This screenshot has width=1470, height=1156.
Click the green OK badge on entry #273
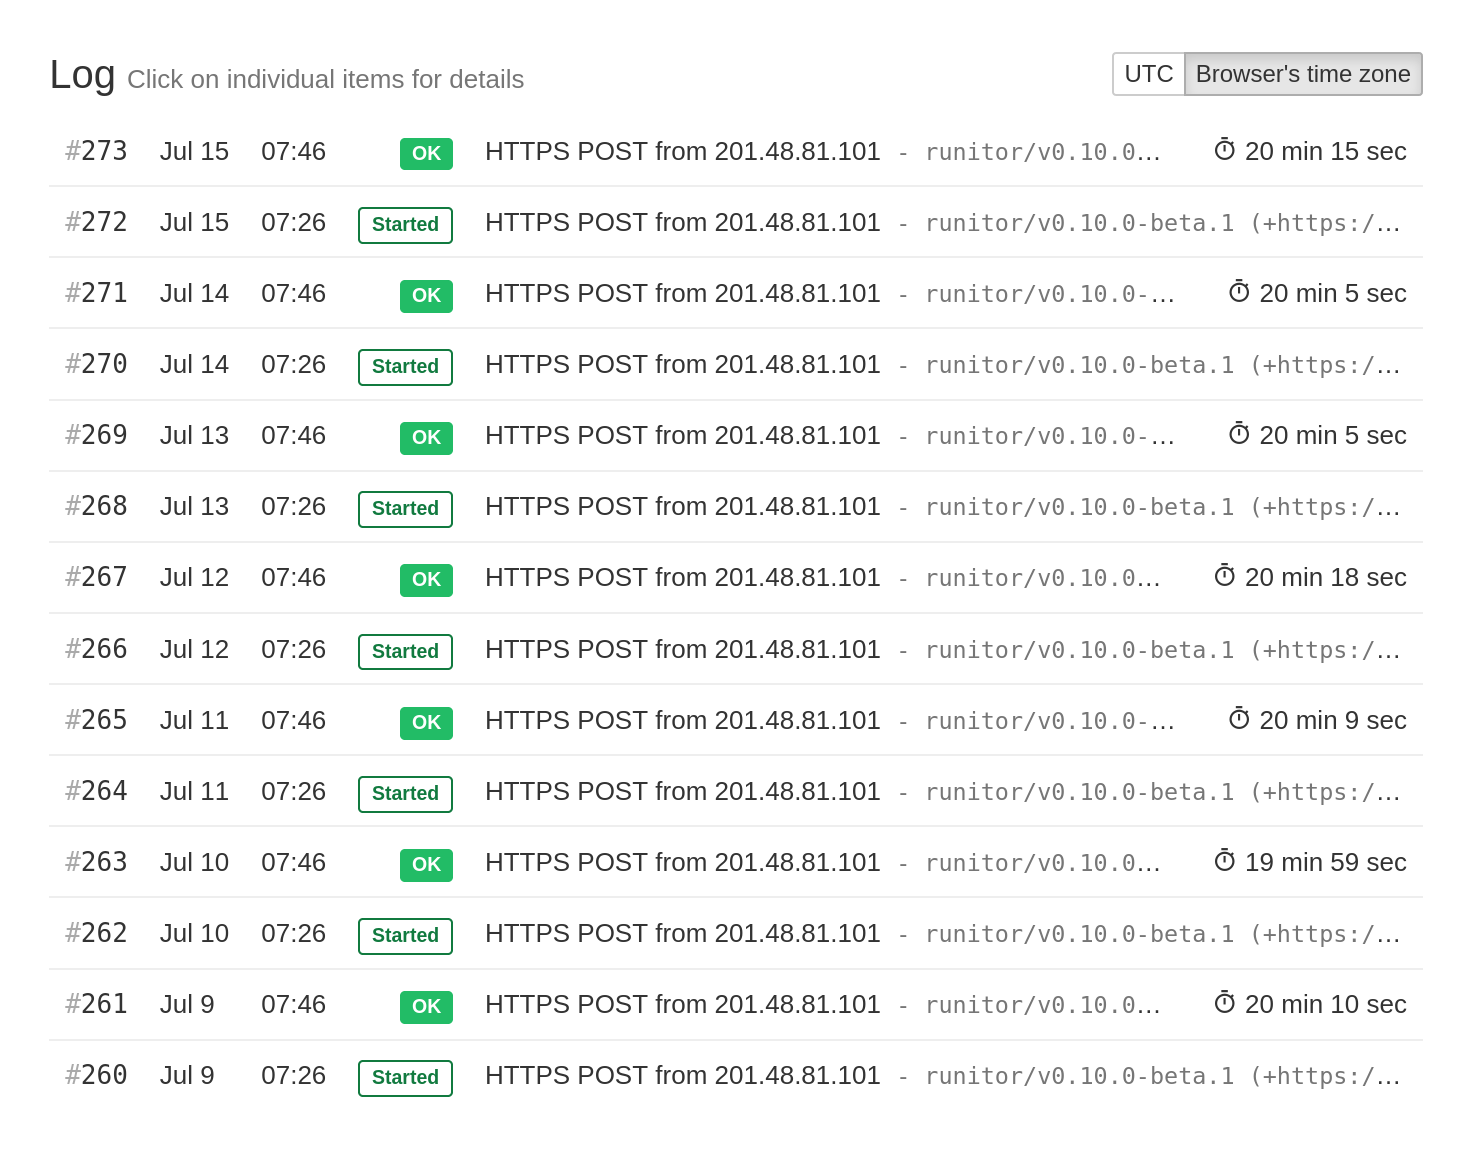(426, 153)
